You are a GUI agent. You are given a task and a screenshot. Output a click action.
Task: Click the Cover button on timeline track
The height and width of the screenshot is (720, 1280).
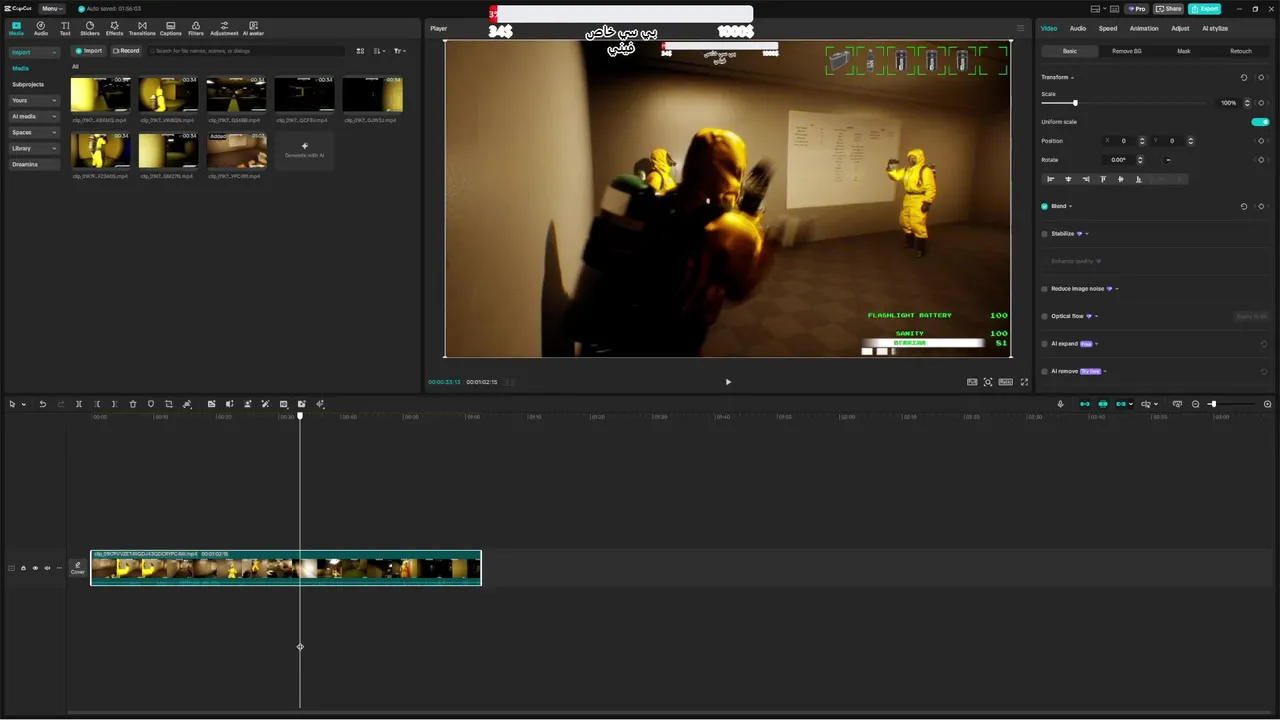[x=77, y=568]
